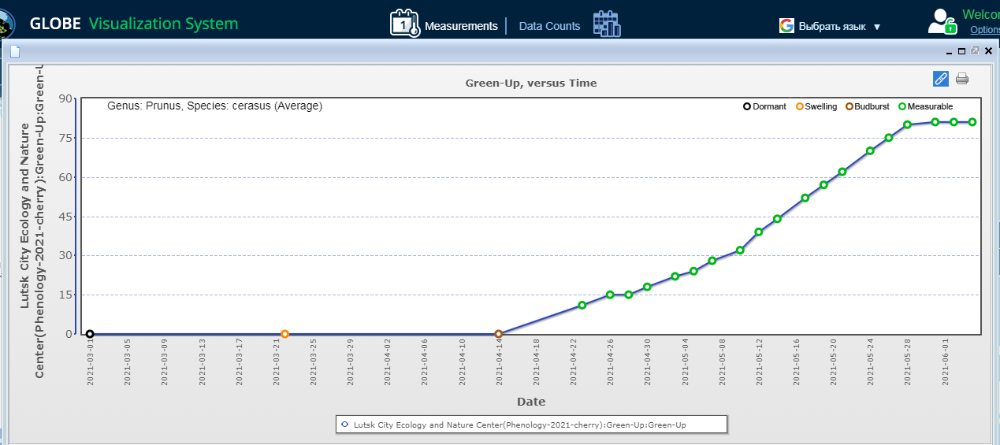Click the print chart icon
The height and width of the screenshot is (445, 1000).
962,79
